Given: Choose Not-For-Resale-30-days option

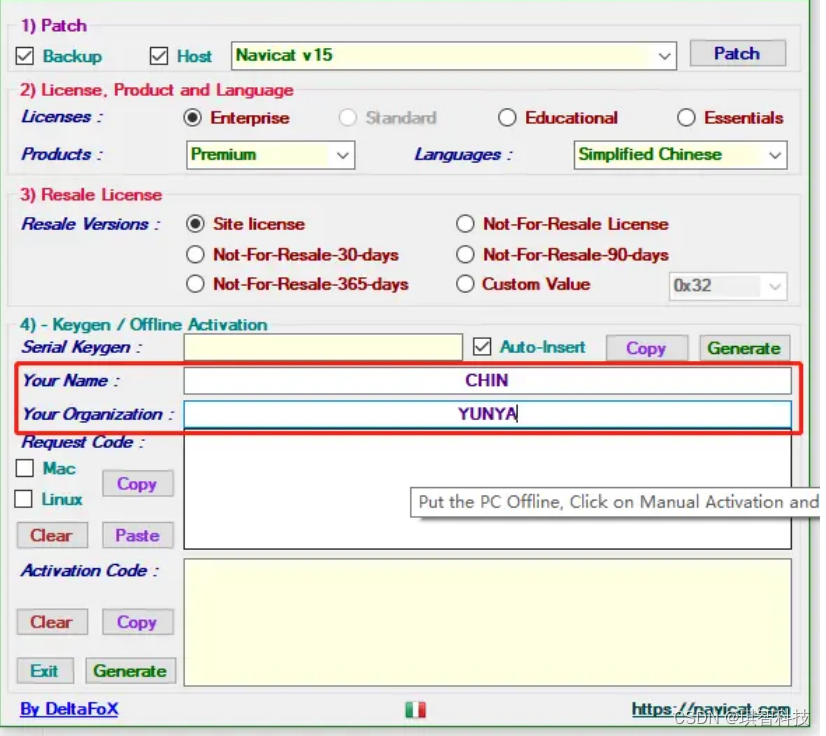Looking at the screenshot, I should pyautogui.click(x=195, y=254).
